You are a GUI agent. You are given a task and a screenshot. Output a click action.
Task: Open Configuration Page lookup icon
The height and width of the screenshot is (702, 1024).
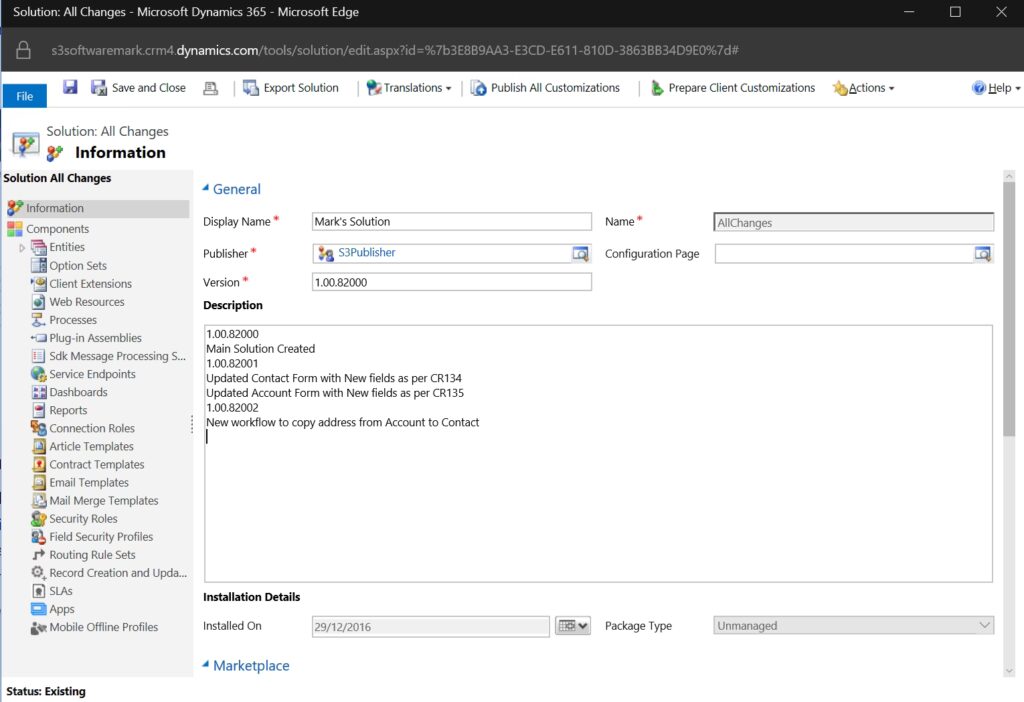pos(983,254)
